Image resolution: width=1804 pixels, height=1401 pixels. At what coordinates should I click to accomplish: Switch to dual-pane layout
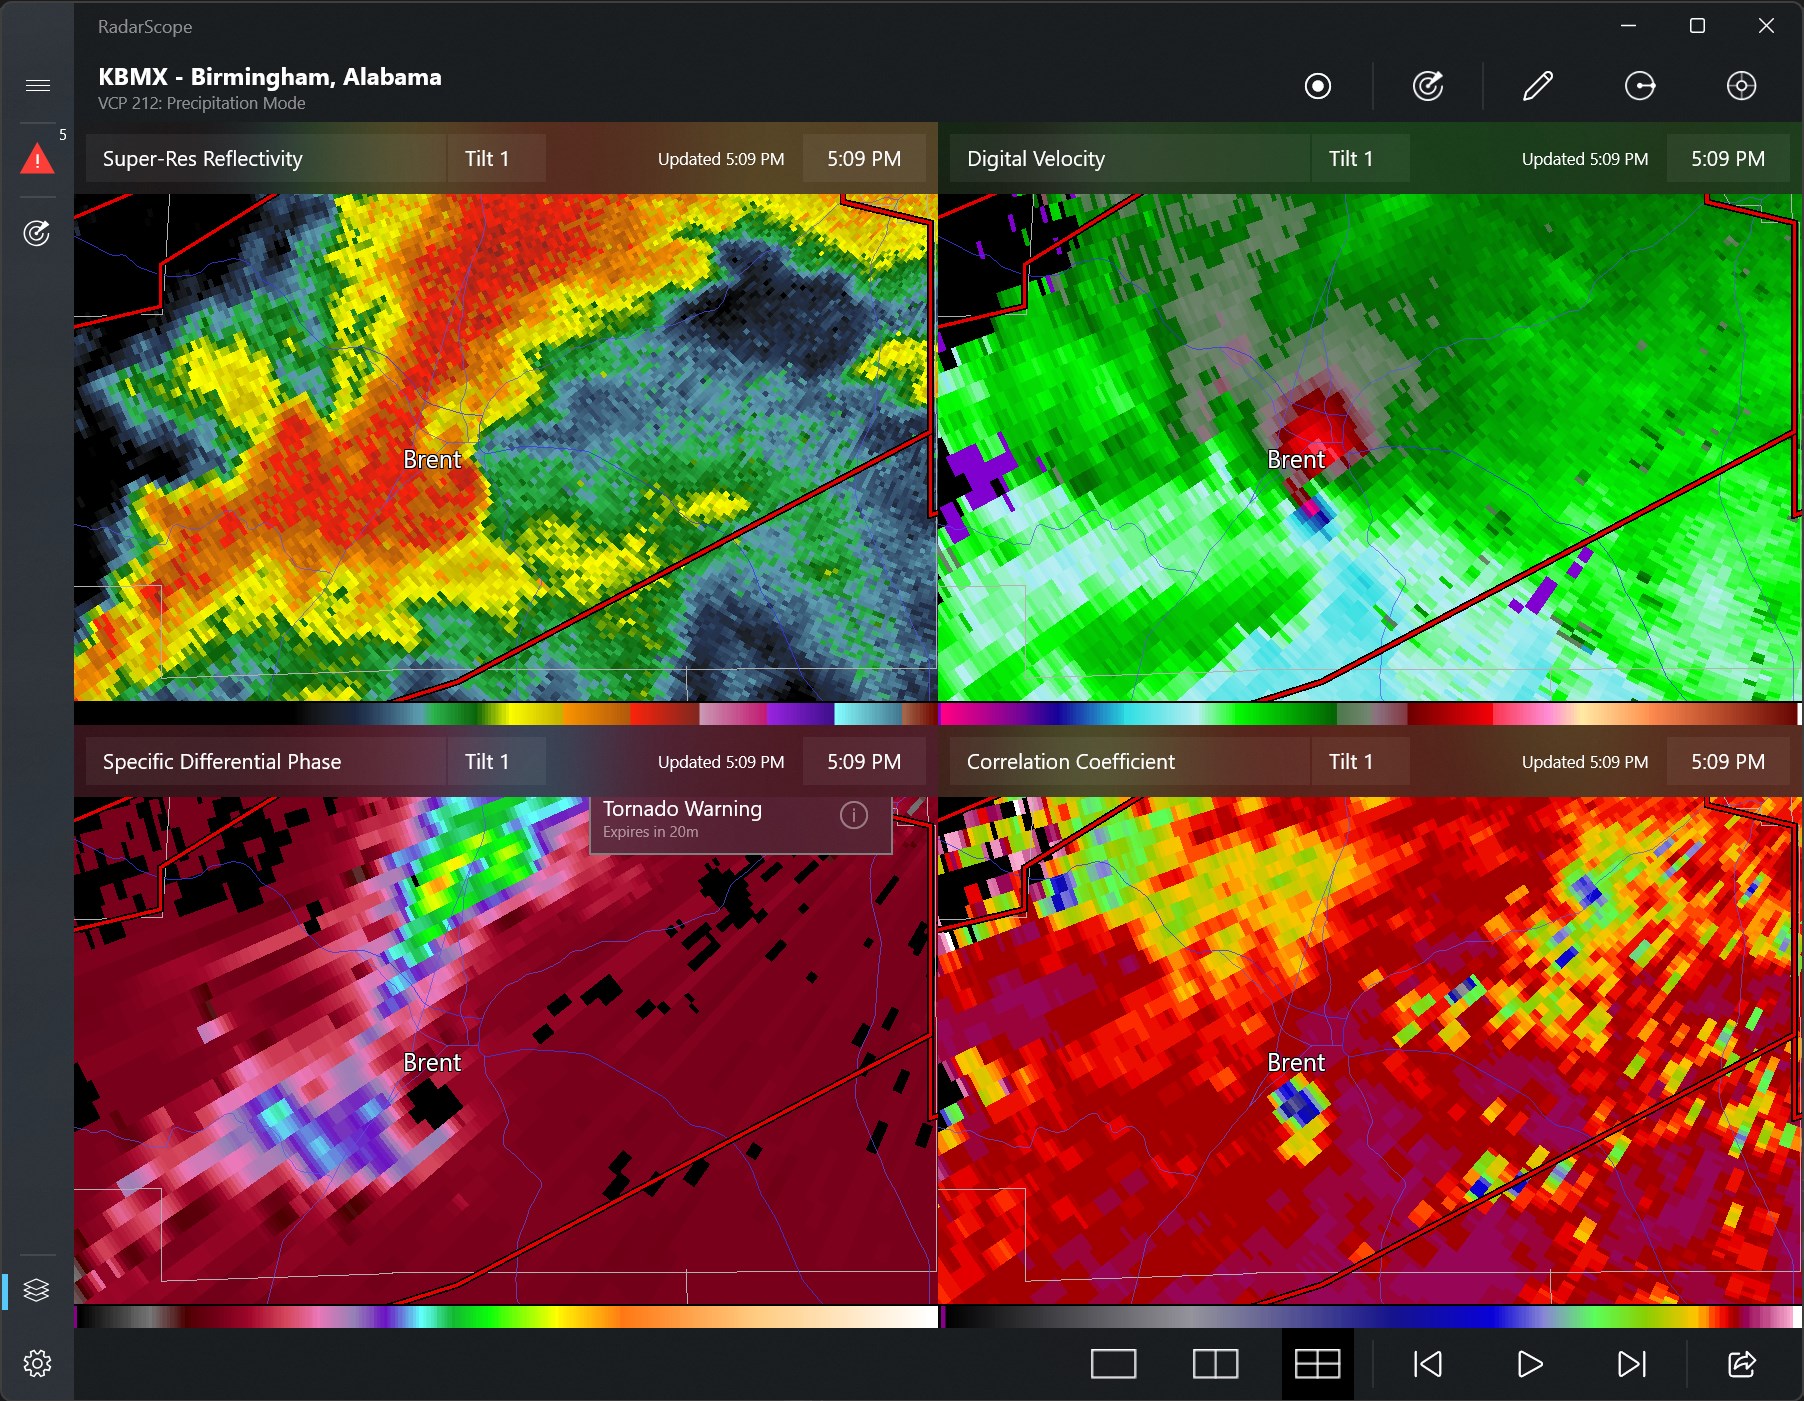[1215, 1363]
